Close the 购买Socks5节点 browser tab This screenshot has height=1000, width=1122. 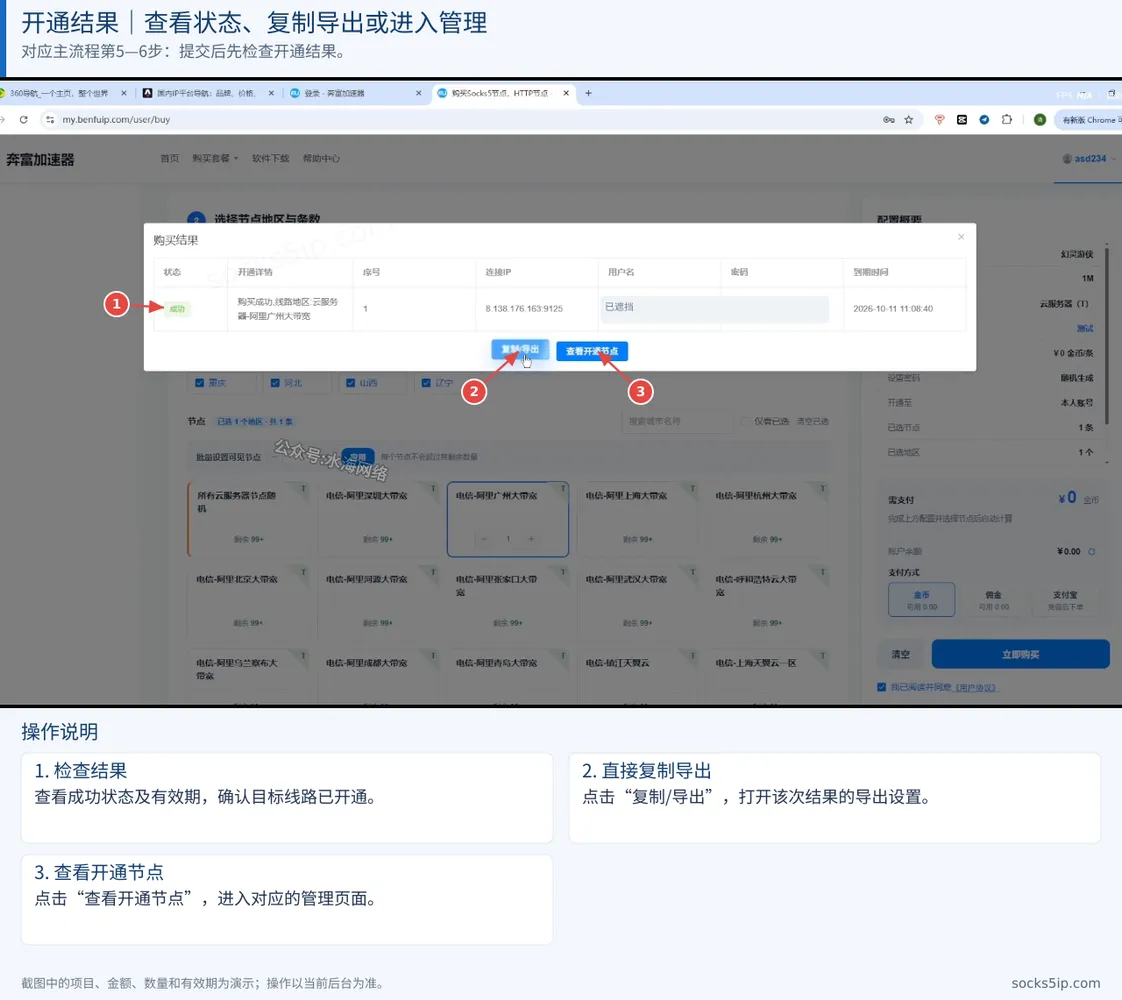[x=566, y=93]
